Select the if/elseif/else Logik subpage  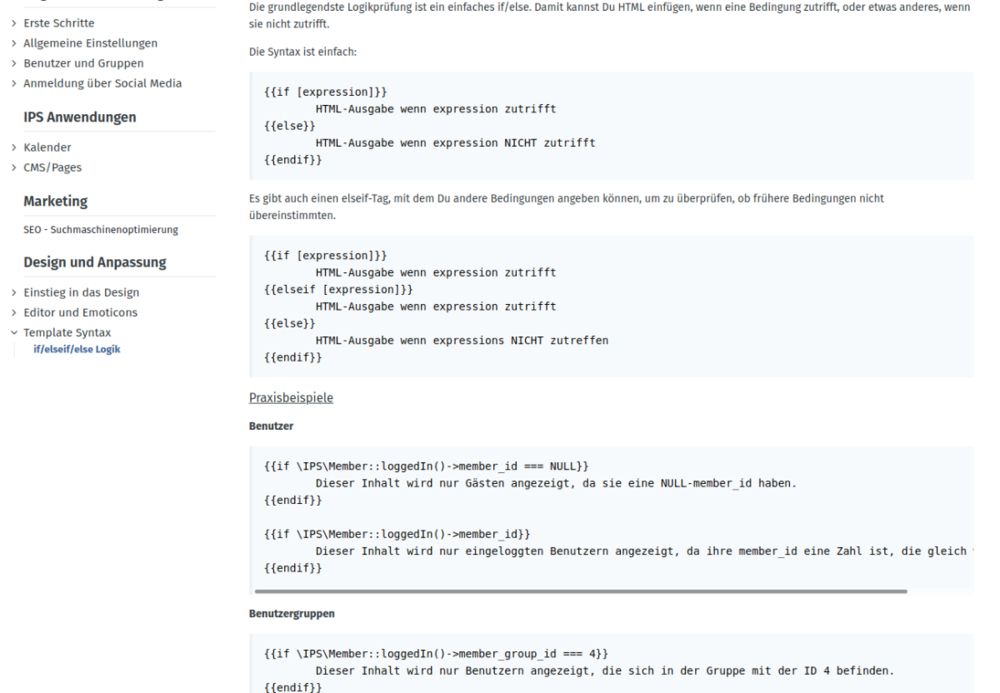tap(77, 349)
